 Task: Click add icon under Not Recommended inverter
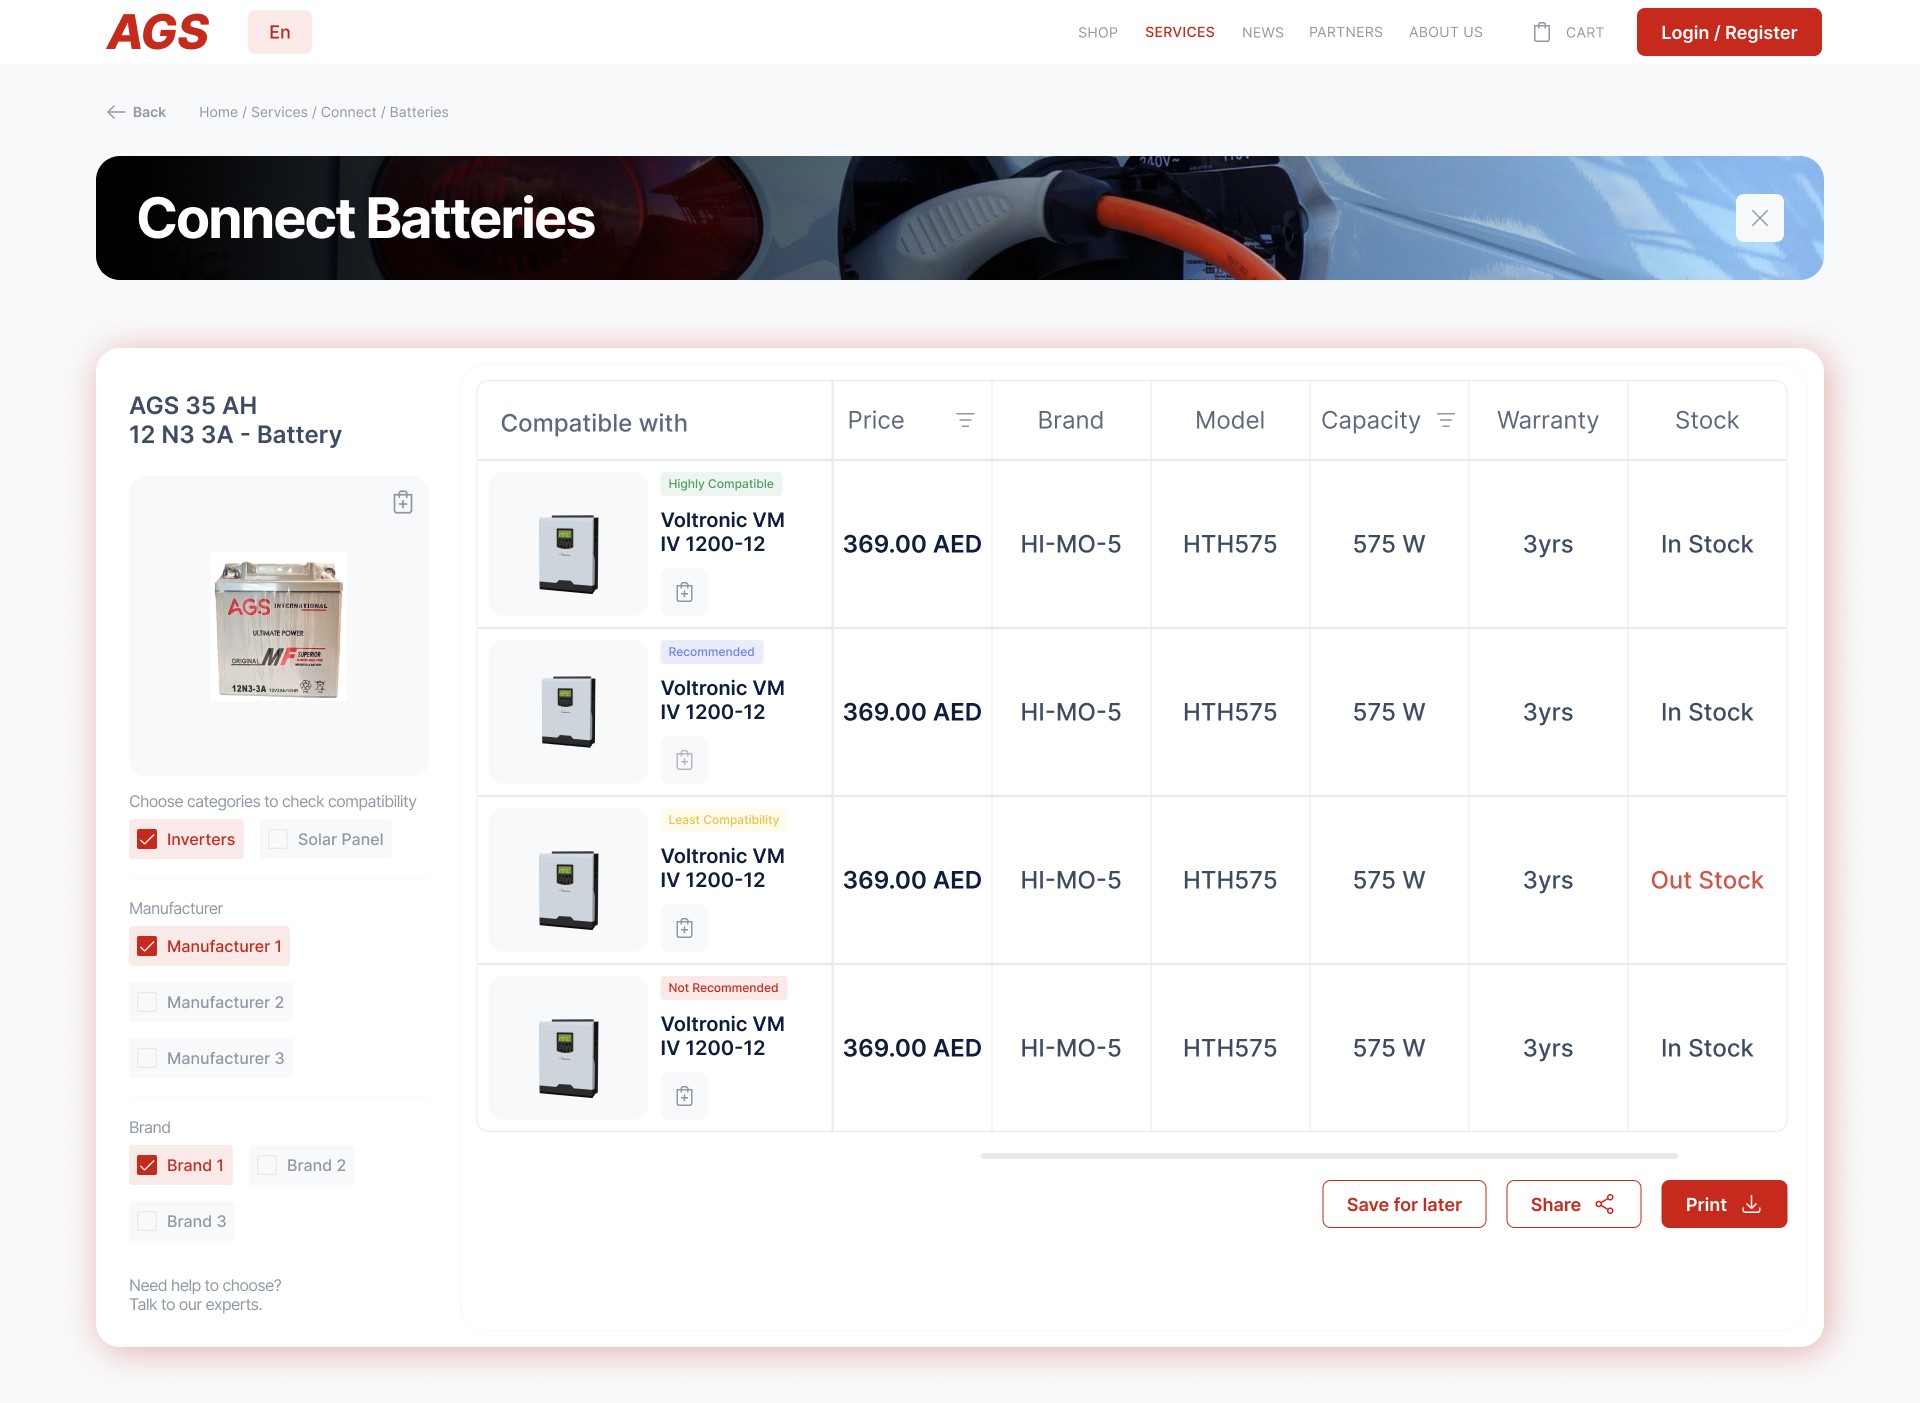click(684, 1096)
